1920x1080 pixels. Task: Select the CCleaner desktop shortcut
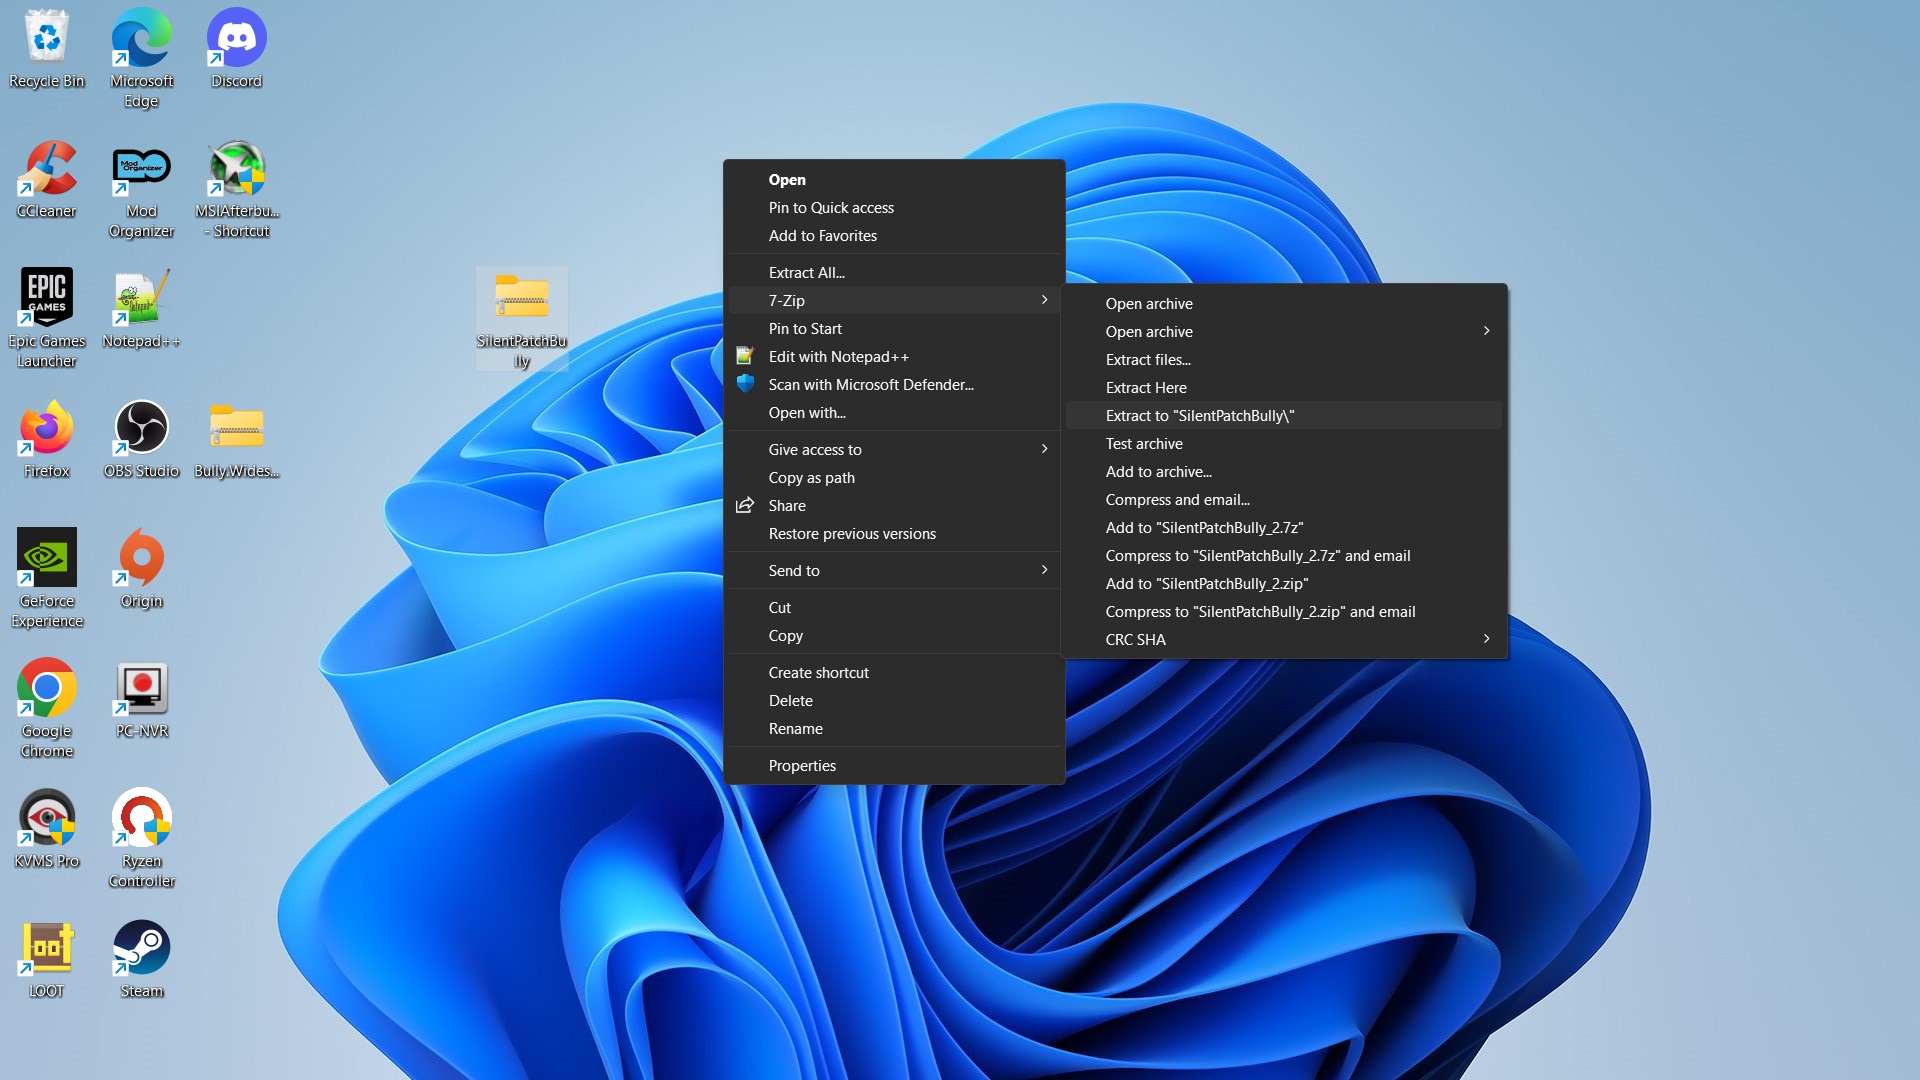(x=46, y=168)
